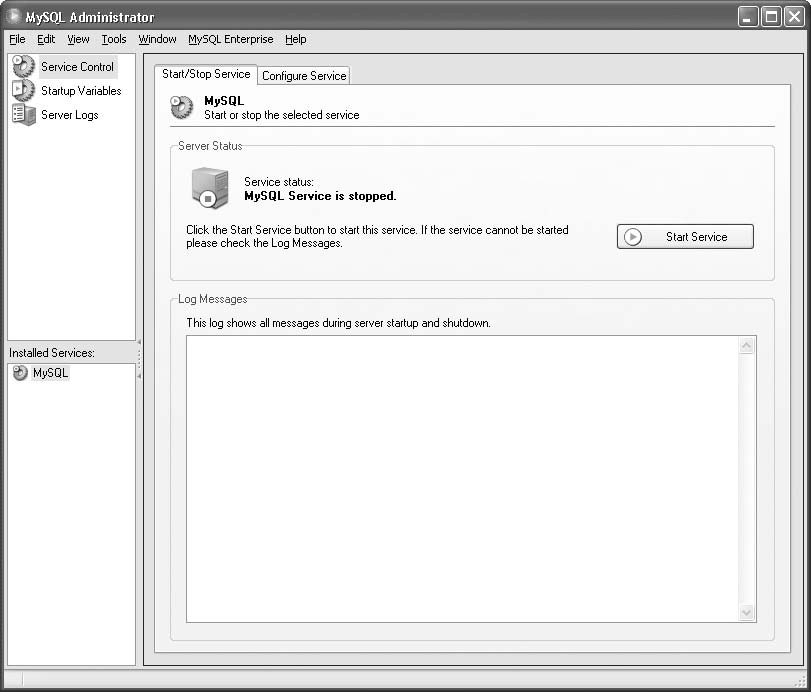Image resolution: width=811 pixels, height=692 pixels.
Task: Open the MySQL Enterprise menu
Action: click(x=230, y=40)
